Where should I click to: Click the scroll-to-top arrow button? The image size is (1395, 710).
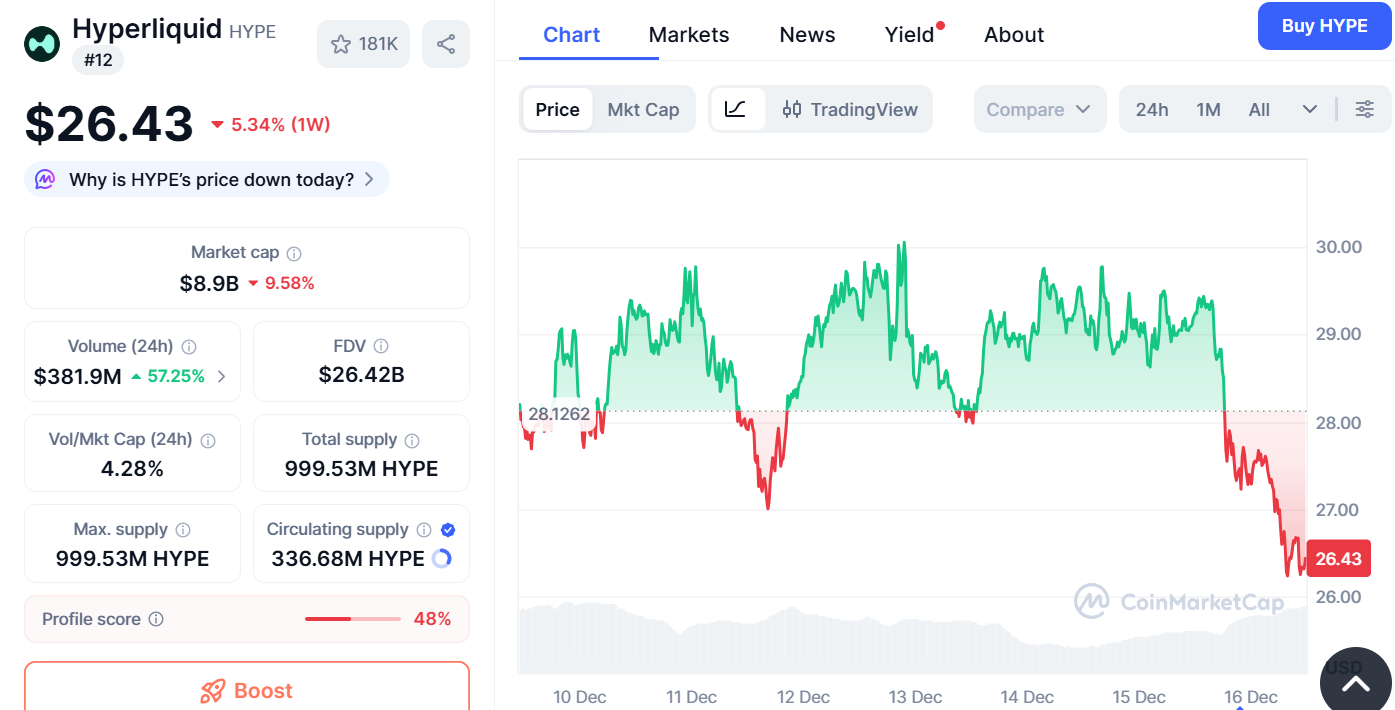coord(1355,684)
